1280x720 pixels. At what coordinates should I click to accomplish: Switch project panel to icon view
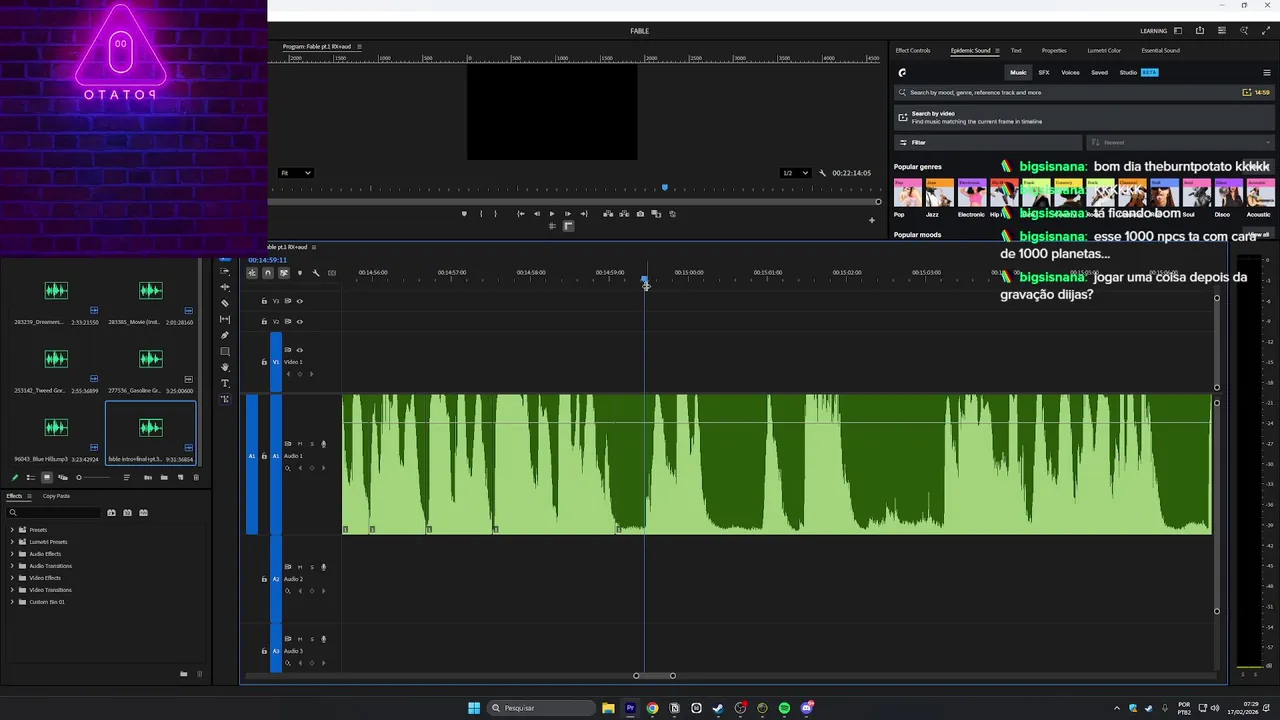46,477
